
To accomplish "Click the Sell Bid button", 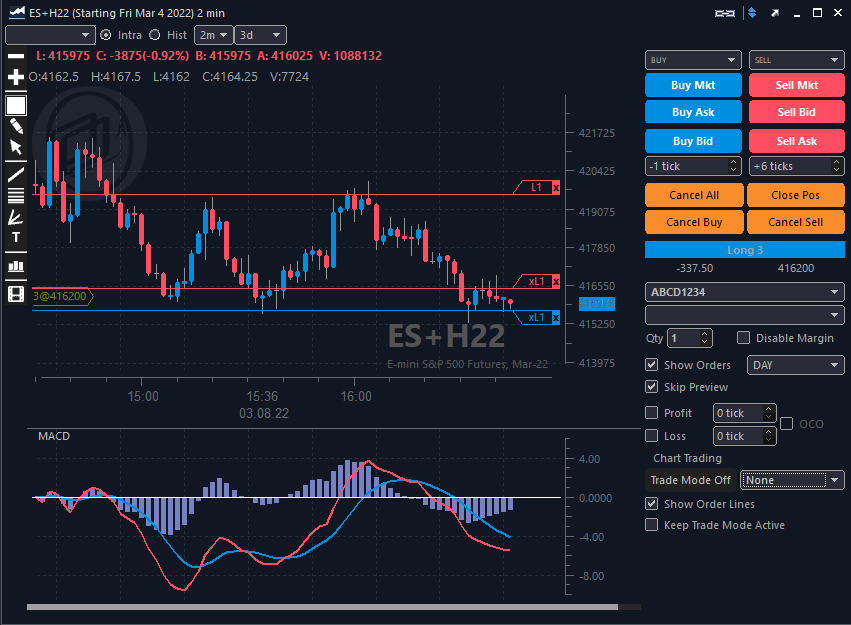I will (x=796, y=112).
